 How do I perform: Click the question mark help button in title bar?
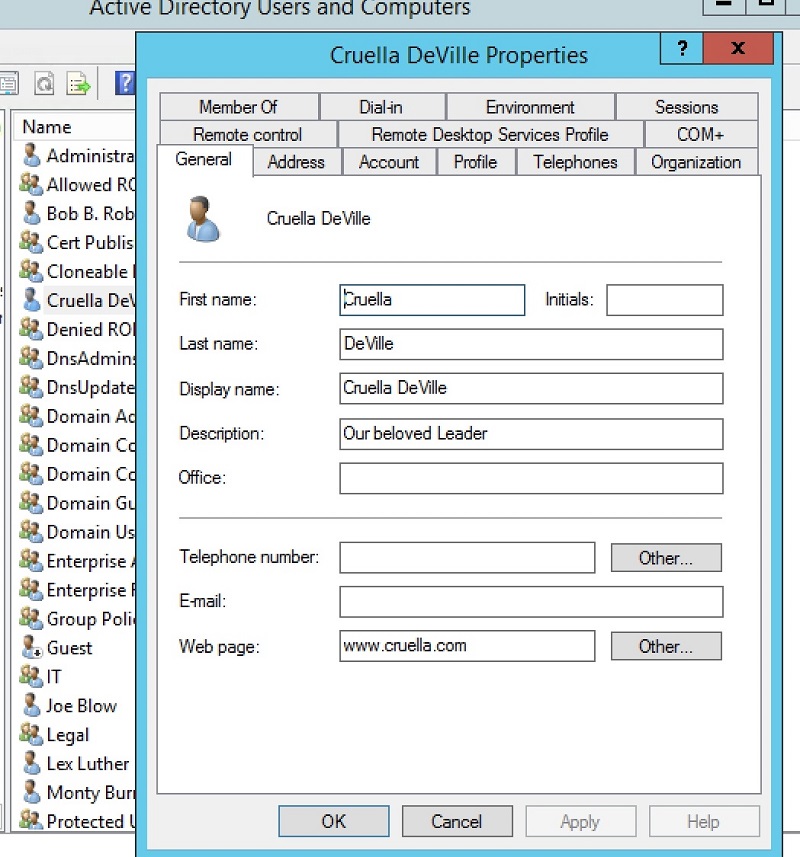pos(682,49)
